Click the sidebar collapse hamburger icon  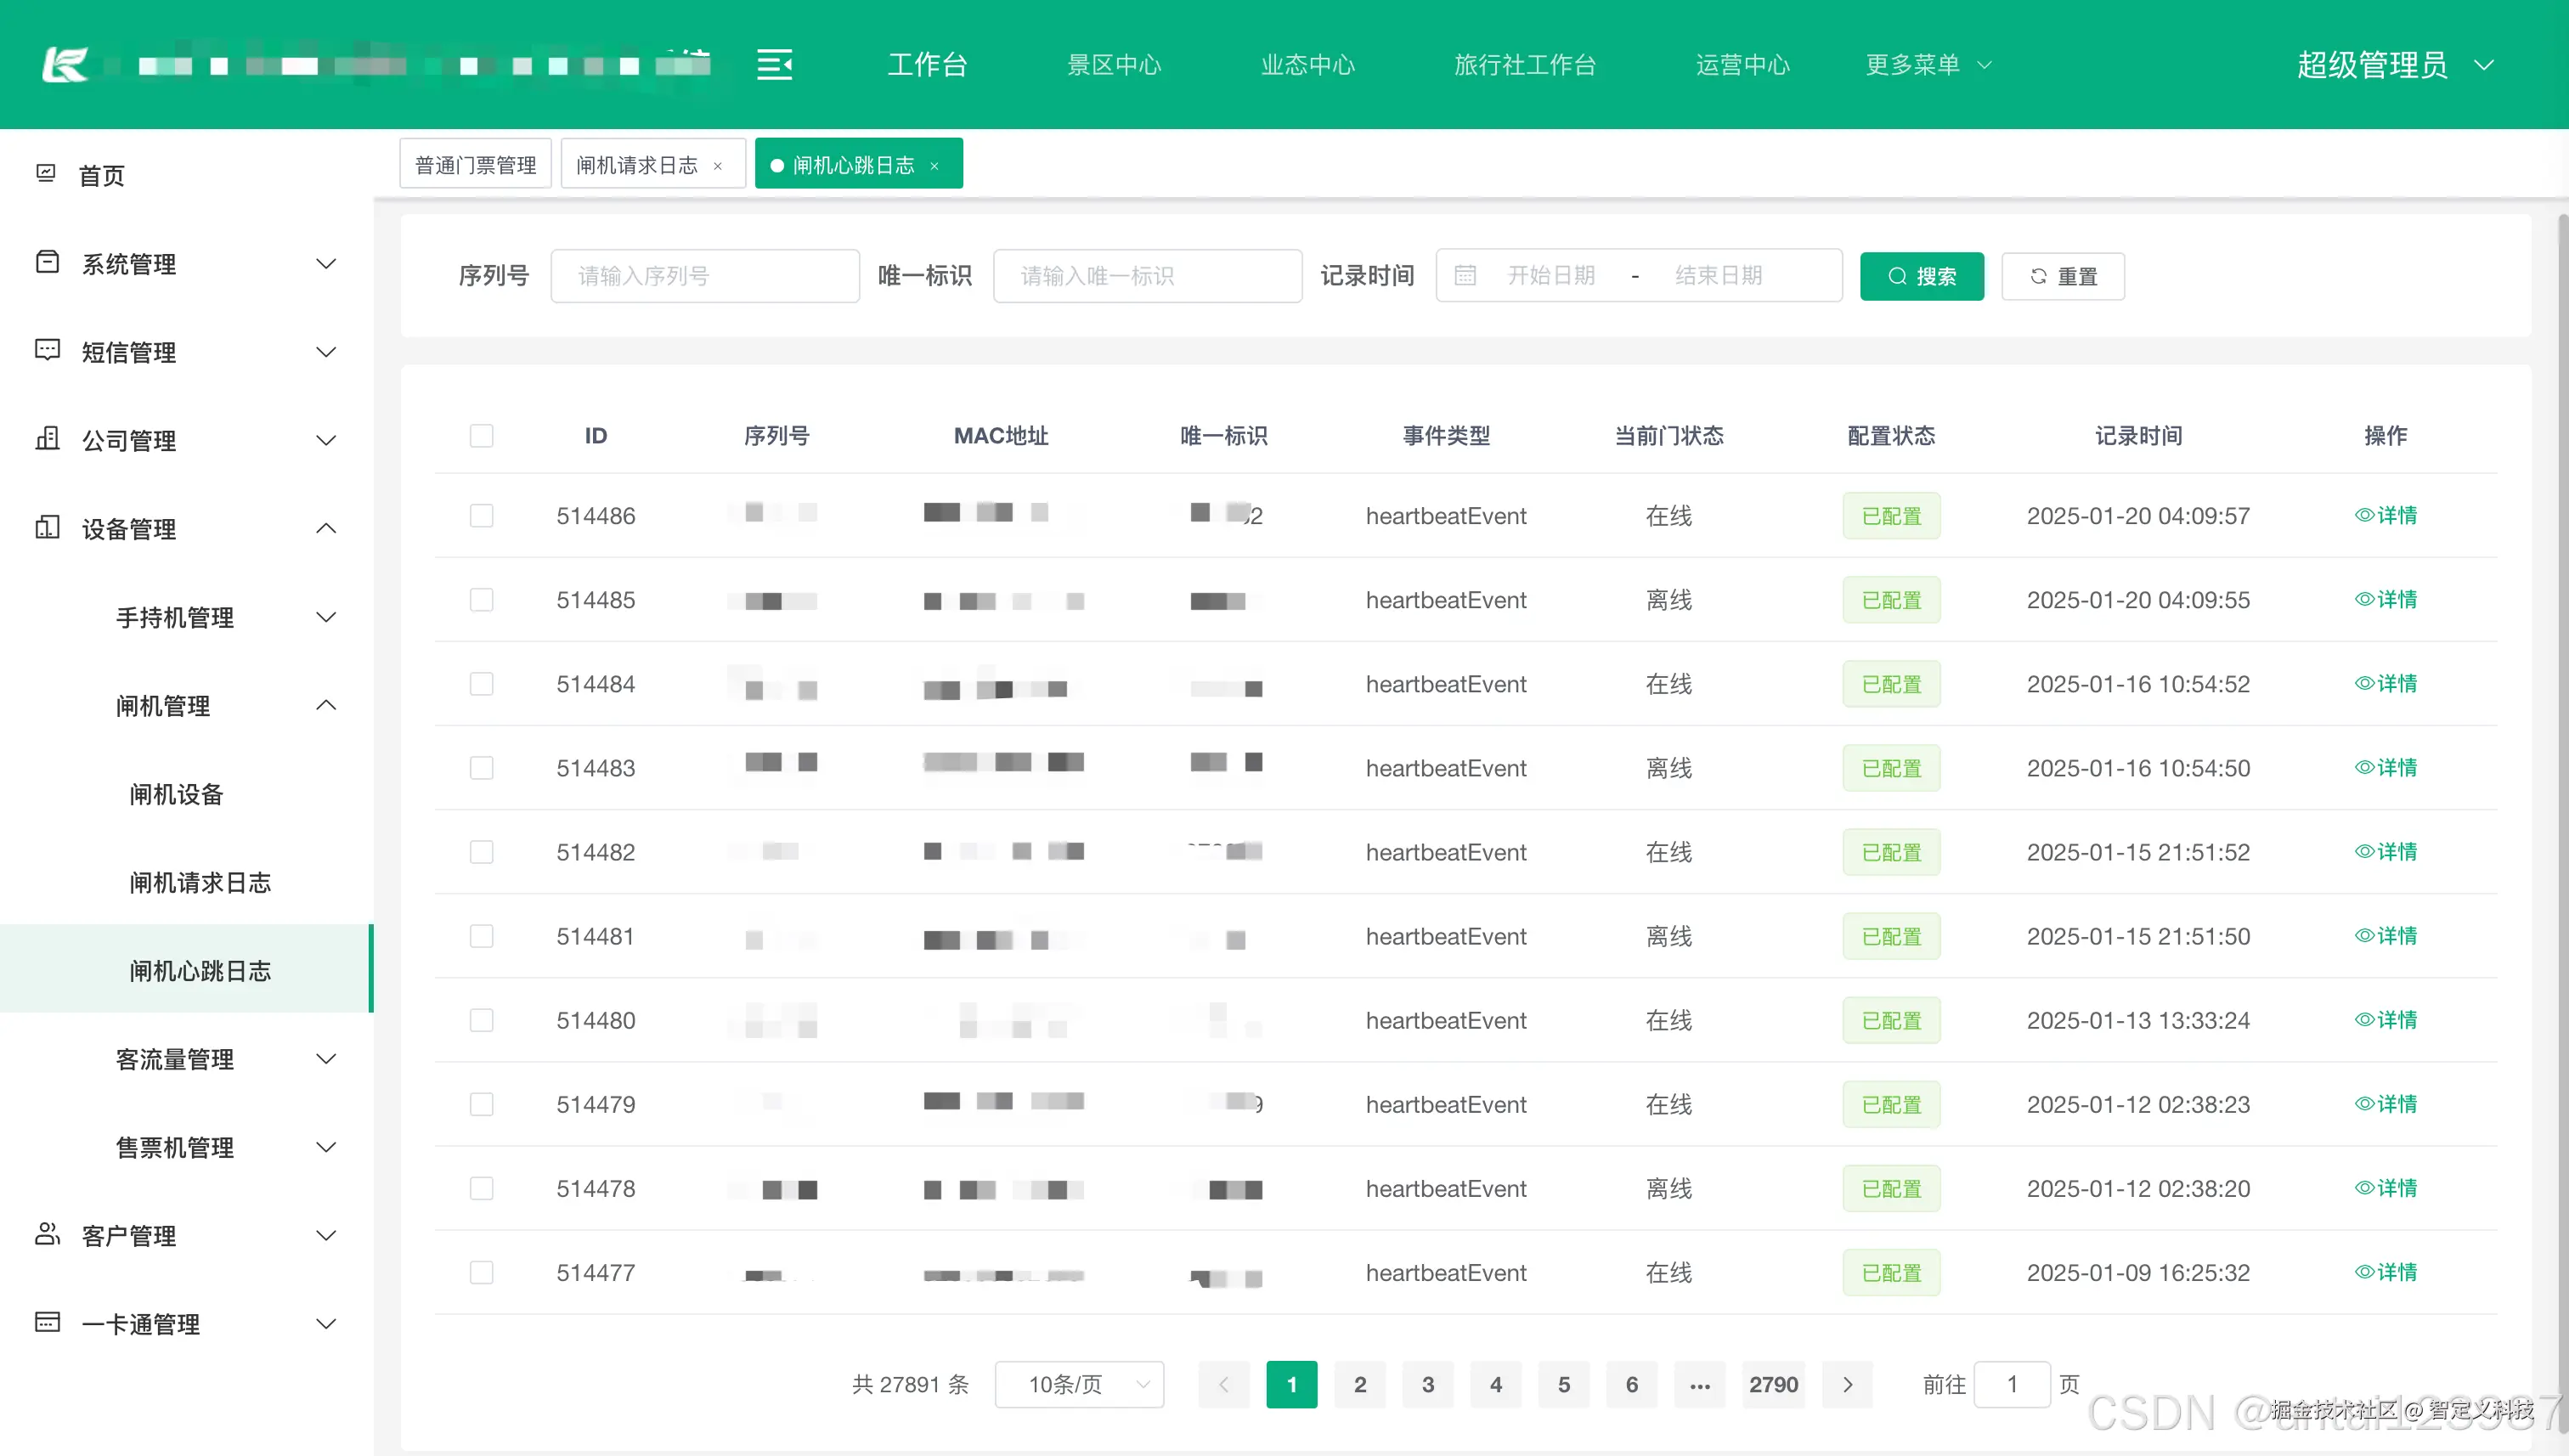tap(774, 65)
